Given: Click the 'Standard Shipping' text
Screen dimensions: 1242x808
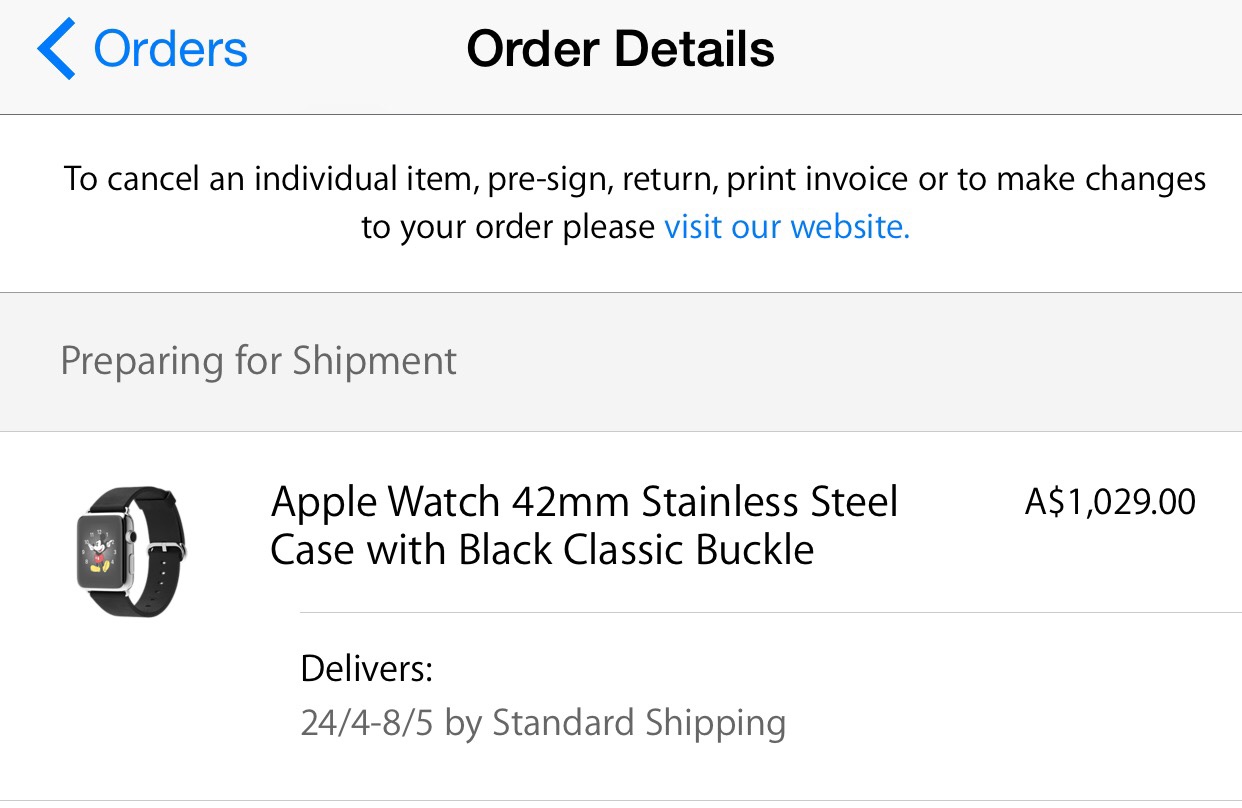Looking at the screenshot, I should point(639,722).
